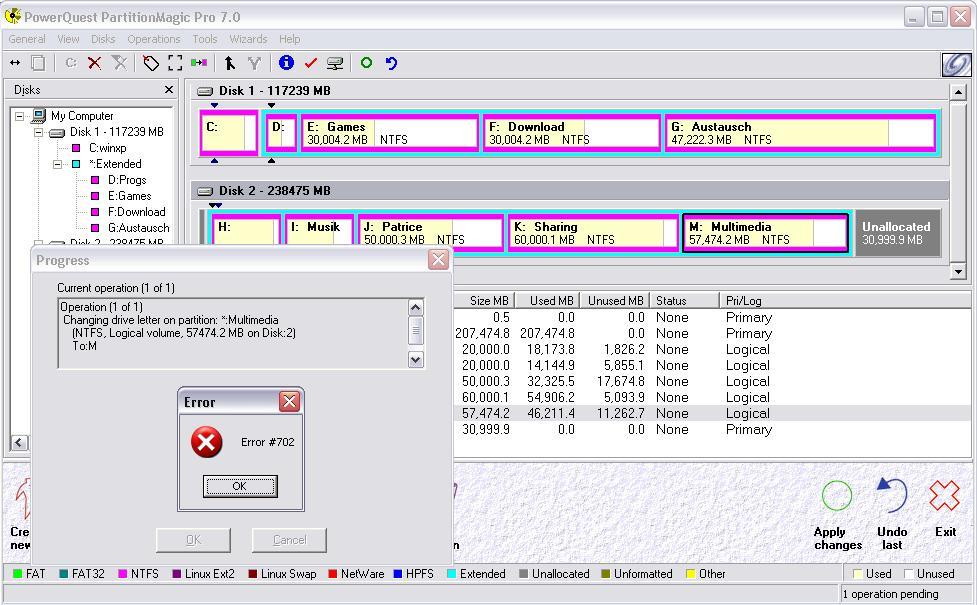Click the Label partition tag icon
This screenshot has width=977, height=605.
click(151, 63)
